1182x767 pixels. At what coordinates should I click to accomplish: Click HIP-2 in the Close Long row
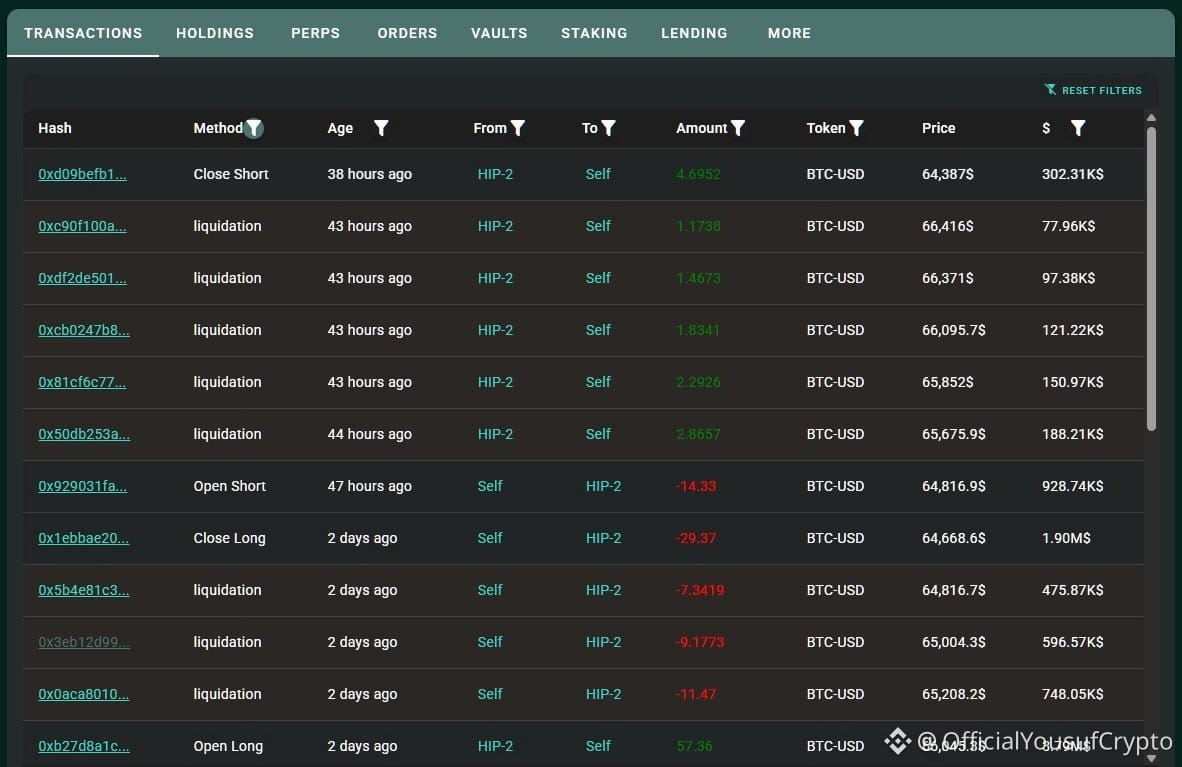coord(604,538)
